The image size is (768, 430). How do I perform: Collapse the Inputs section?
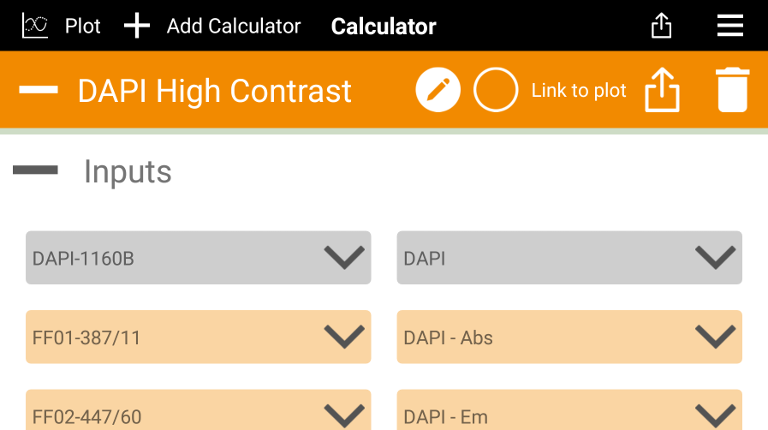click(36, 171)
